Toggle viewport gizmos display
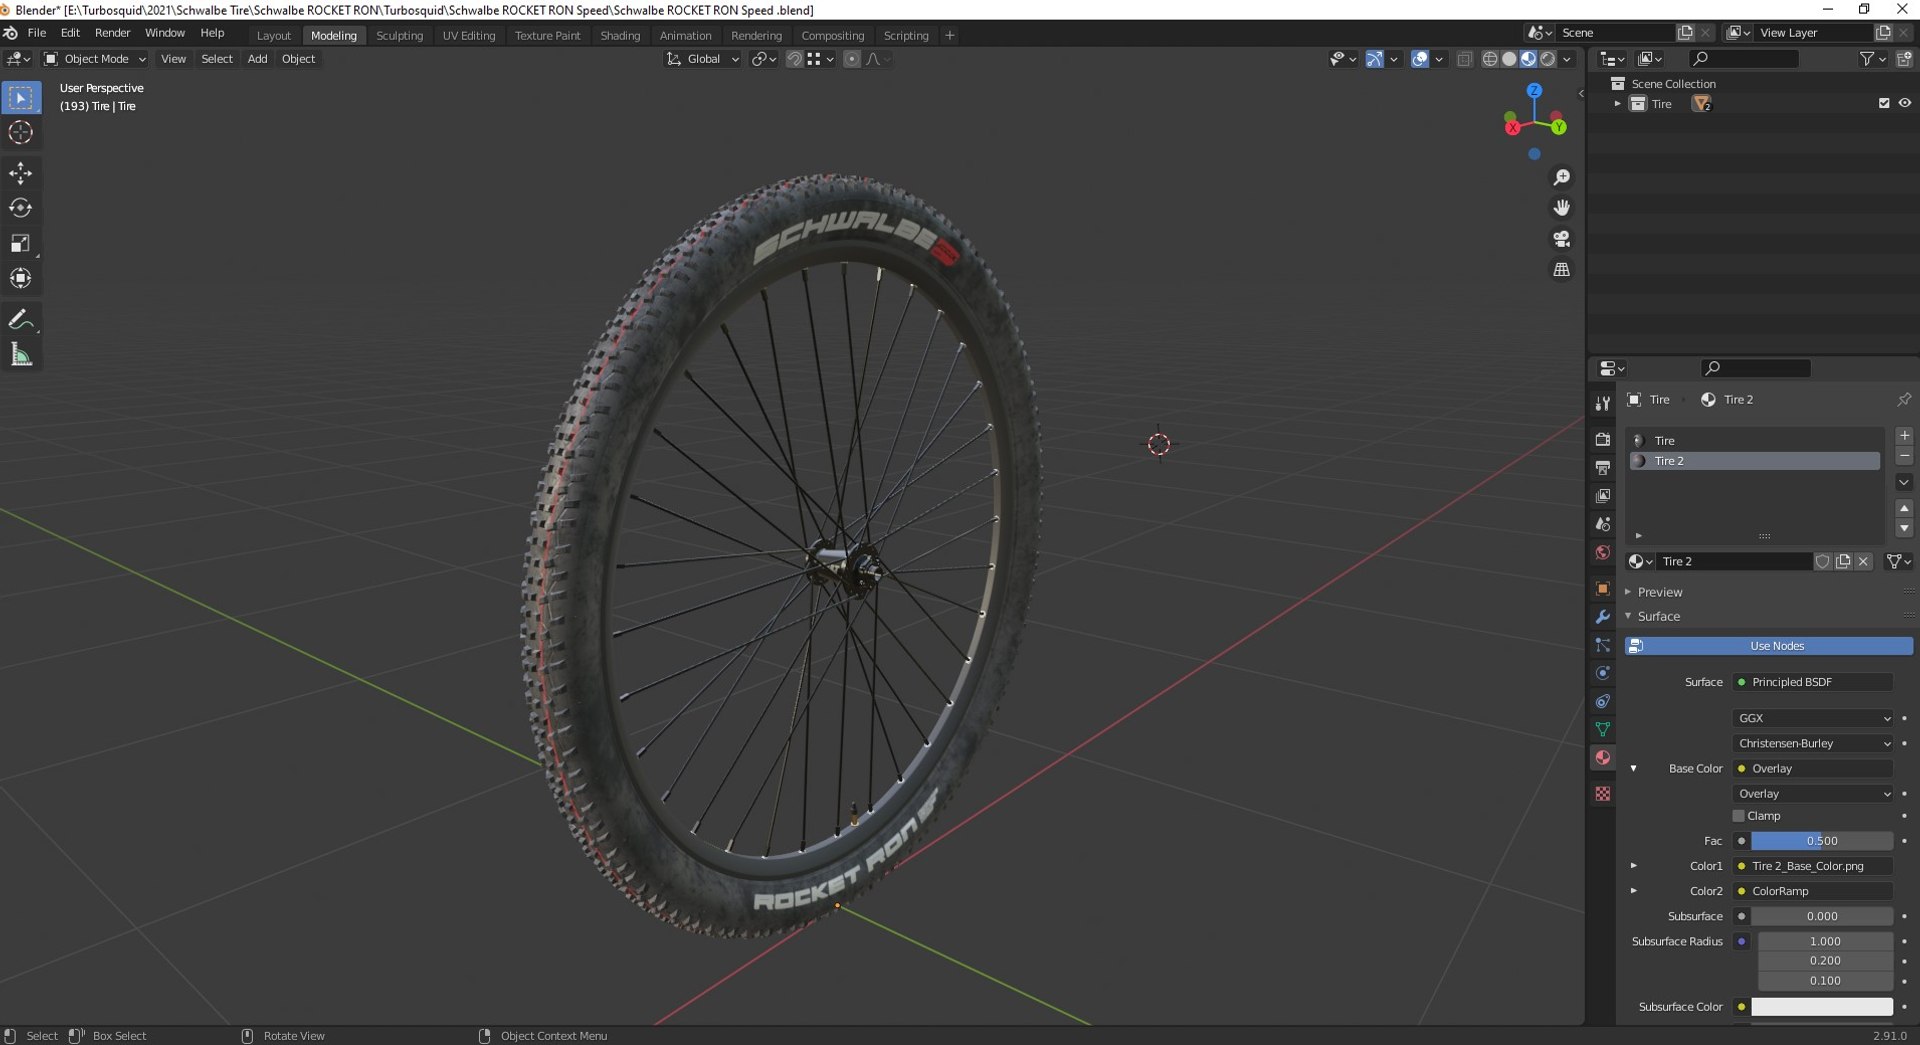This screenshot has height=1045, width=1920. 1375,59
